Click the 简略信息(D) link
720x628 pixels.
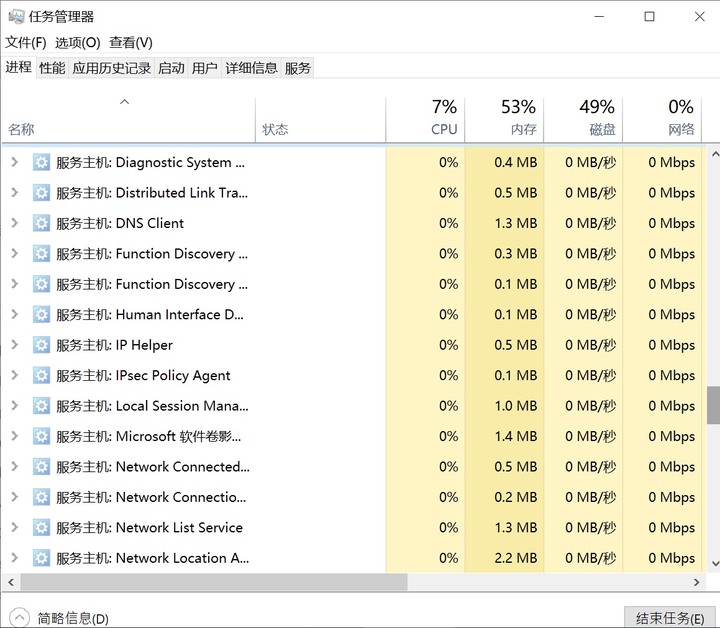click(x=73, y=618)
